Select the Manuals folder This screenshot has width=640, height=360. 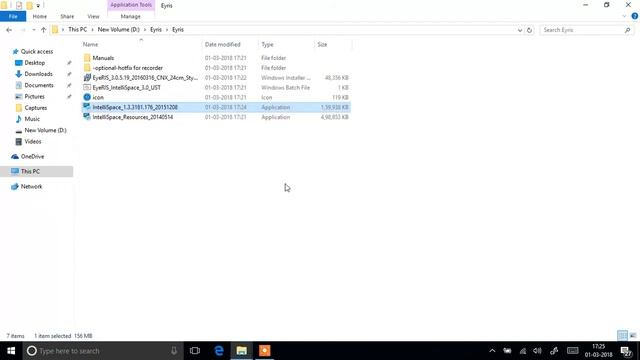[x=103, y=58]
